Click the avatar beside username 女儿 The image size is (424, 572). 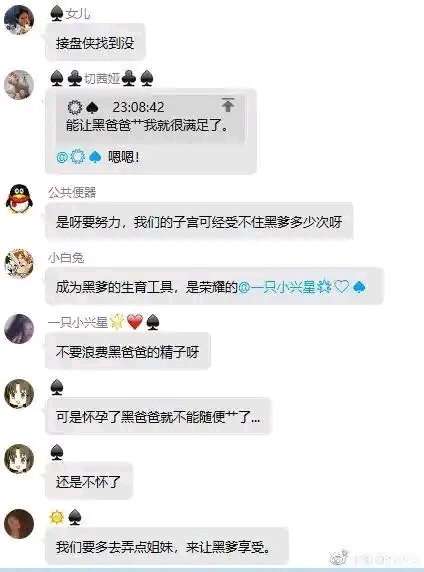(x=19, y=20)
